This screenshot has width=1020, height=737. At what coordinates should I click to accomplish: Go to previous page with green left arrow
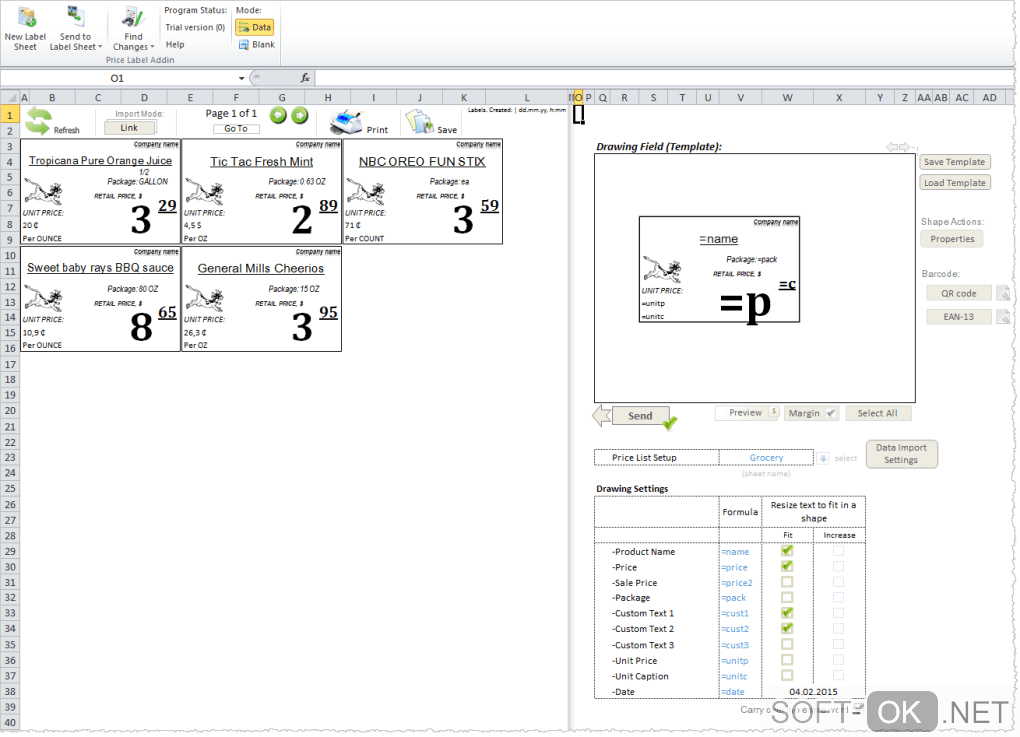pos(278,115)
